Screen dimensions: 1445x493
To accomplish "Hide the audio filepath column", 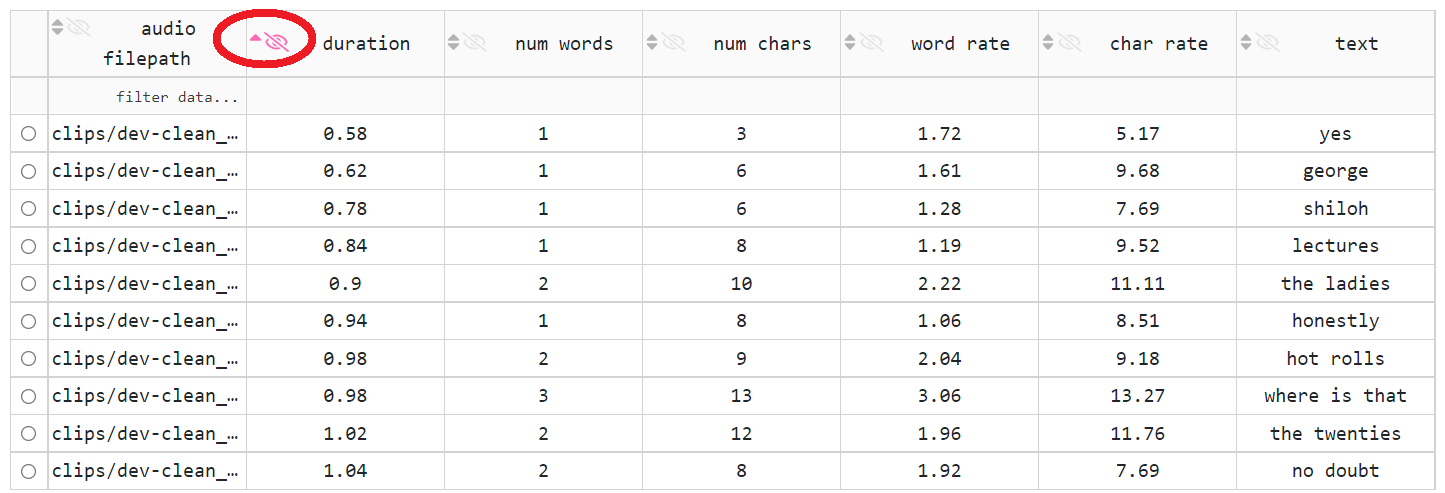I will point(78,27).
